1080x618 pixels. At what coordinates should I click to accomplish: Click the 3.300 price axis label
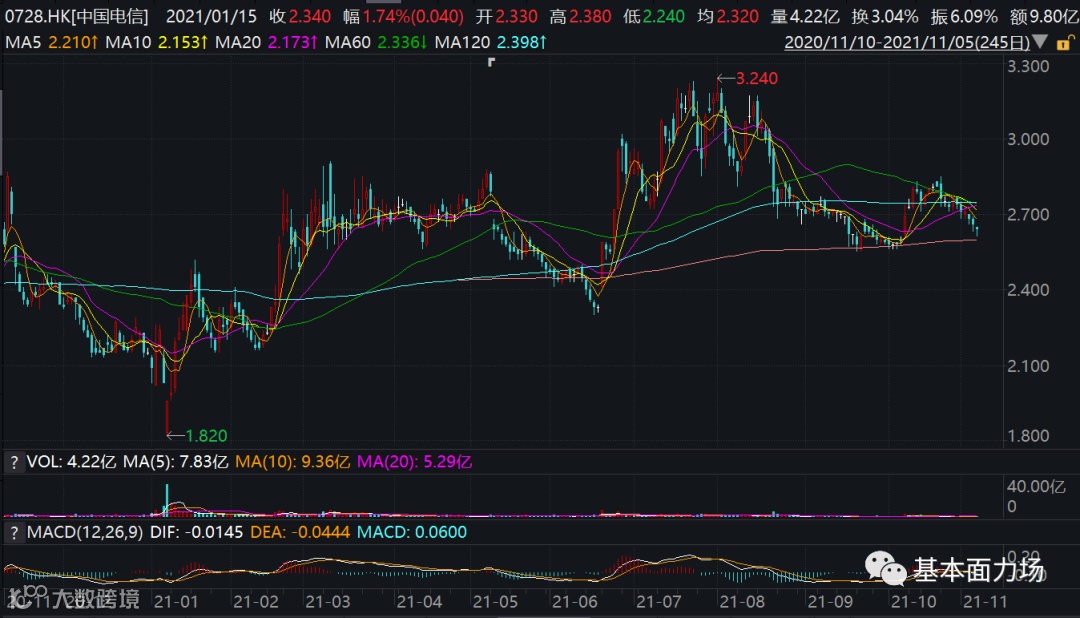(1028, 66)
